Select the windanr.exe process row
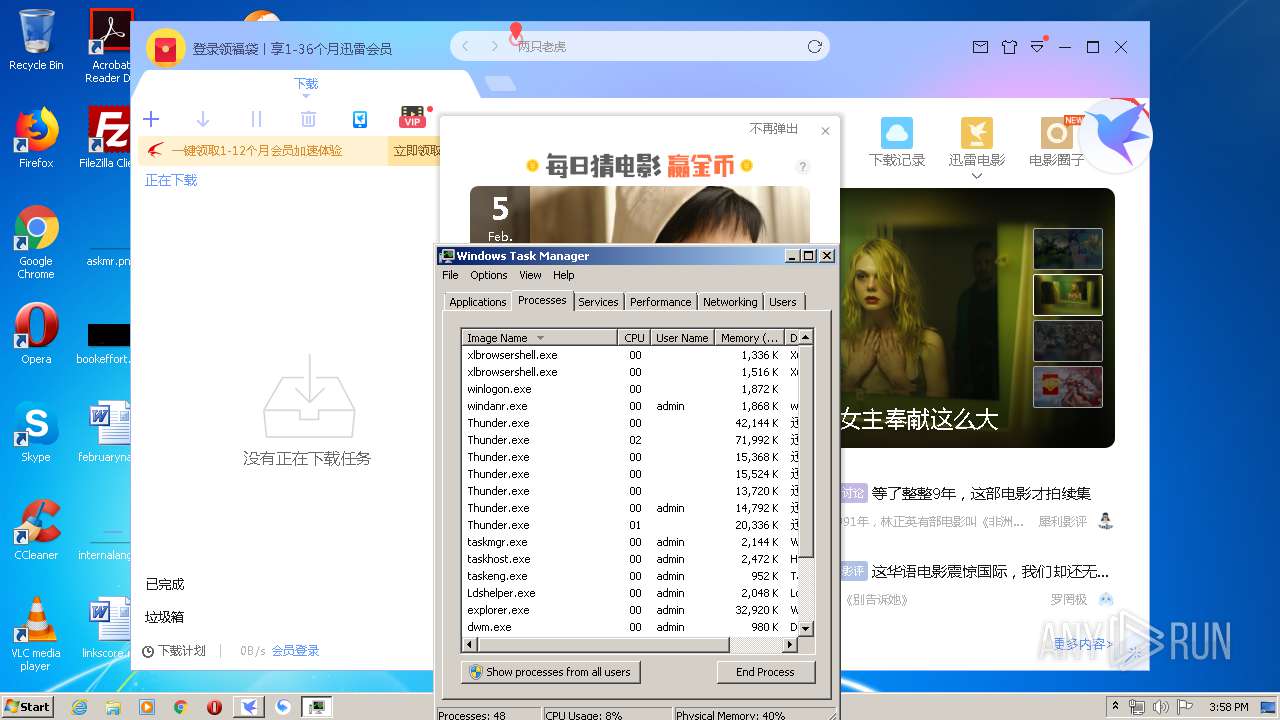Image resolution: width=1280 pixels, height=720 pixels. click(630, 406)
